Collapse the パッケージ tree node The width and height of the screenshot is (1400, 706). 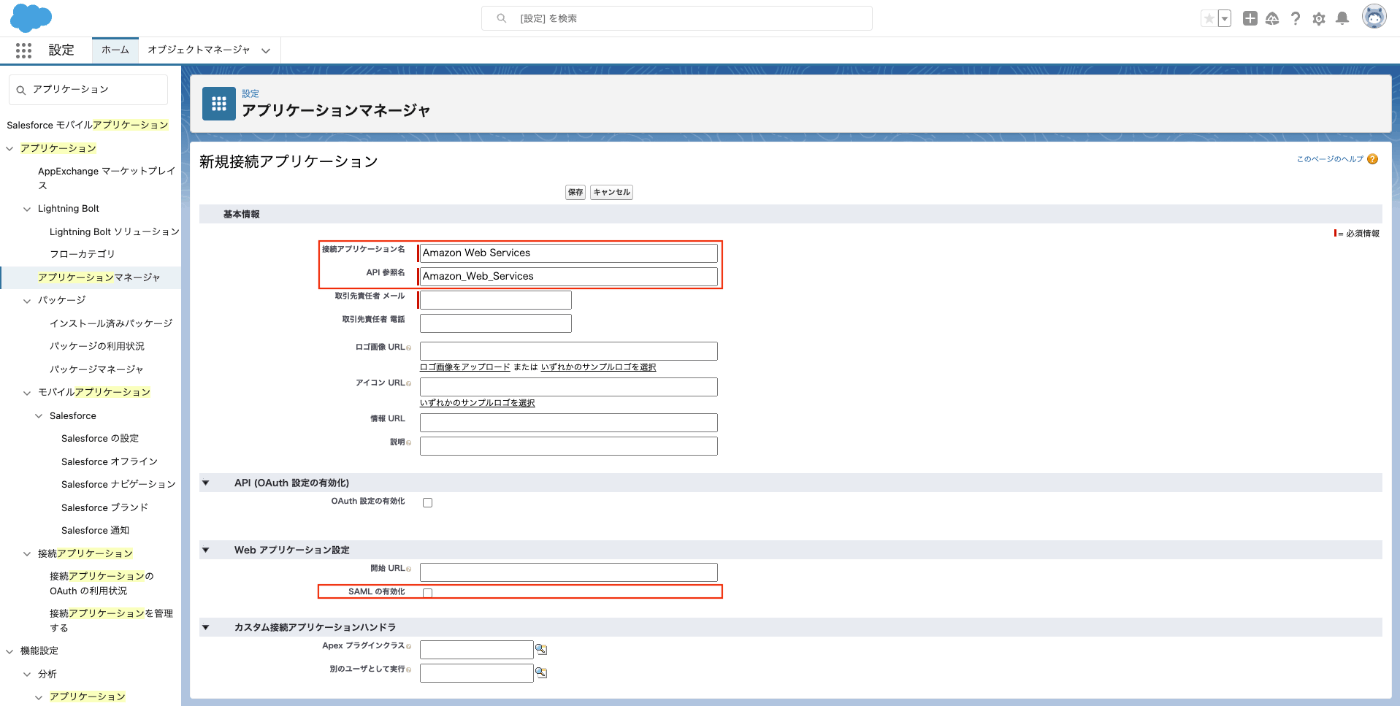point(27,300)
